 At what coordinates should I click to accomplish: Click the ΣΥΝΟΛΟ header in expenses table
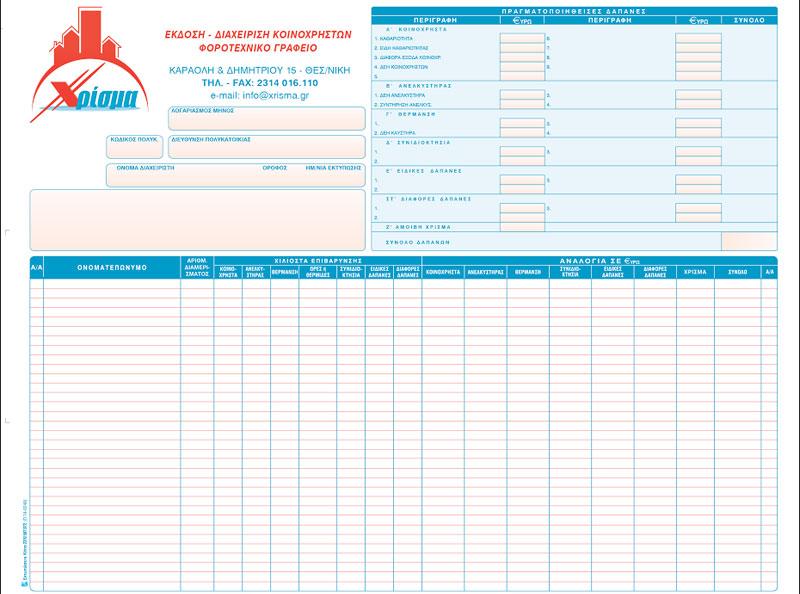[x=749, y=20]
